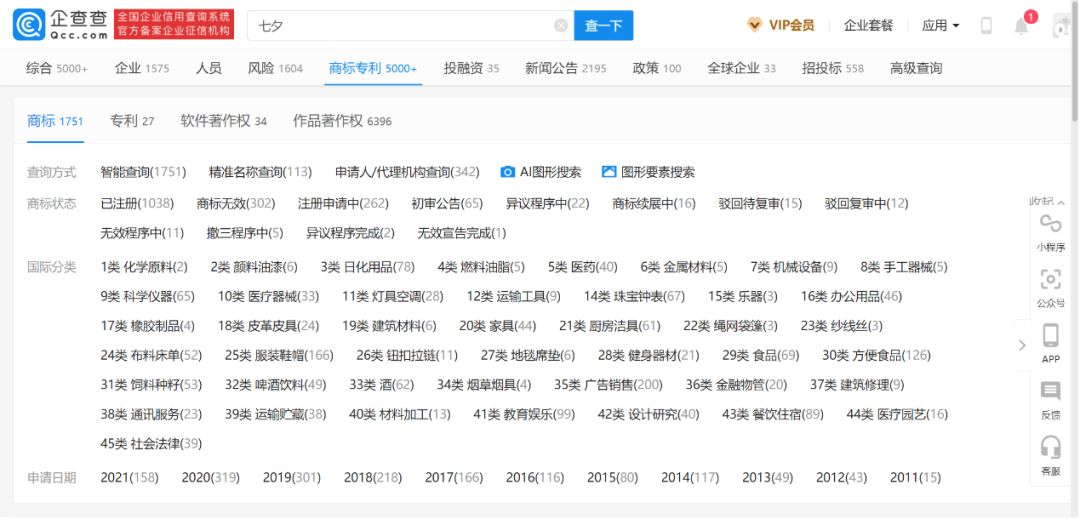Select the 专利 27 sub-tab

[x=132, y=121]
